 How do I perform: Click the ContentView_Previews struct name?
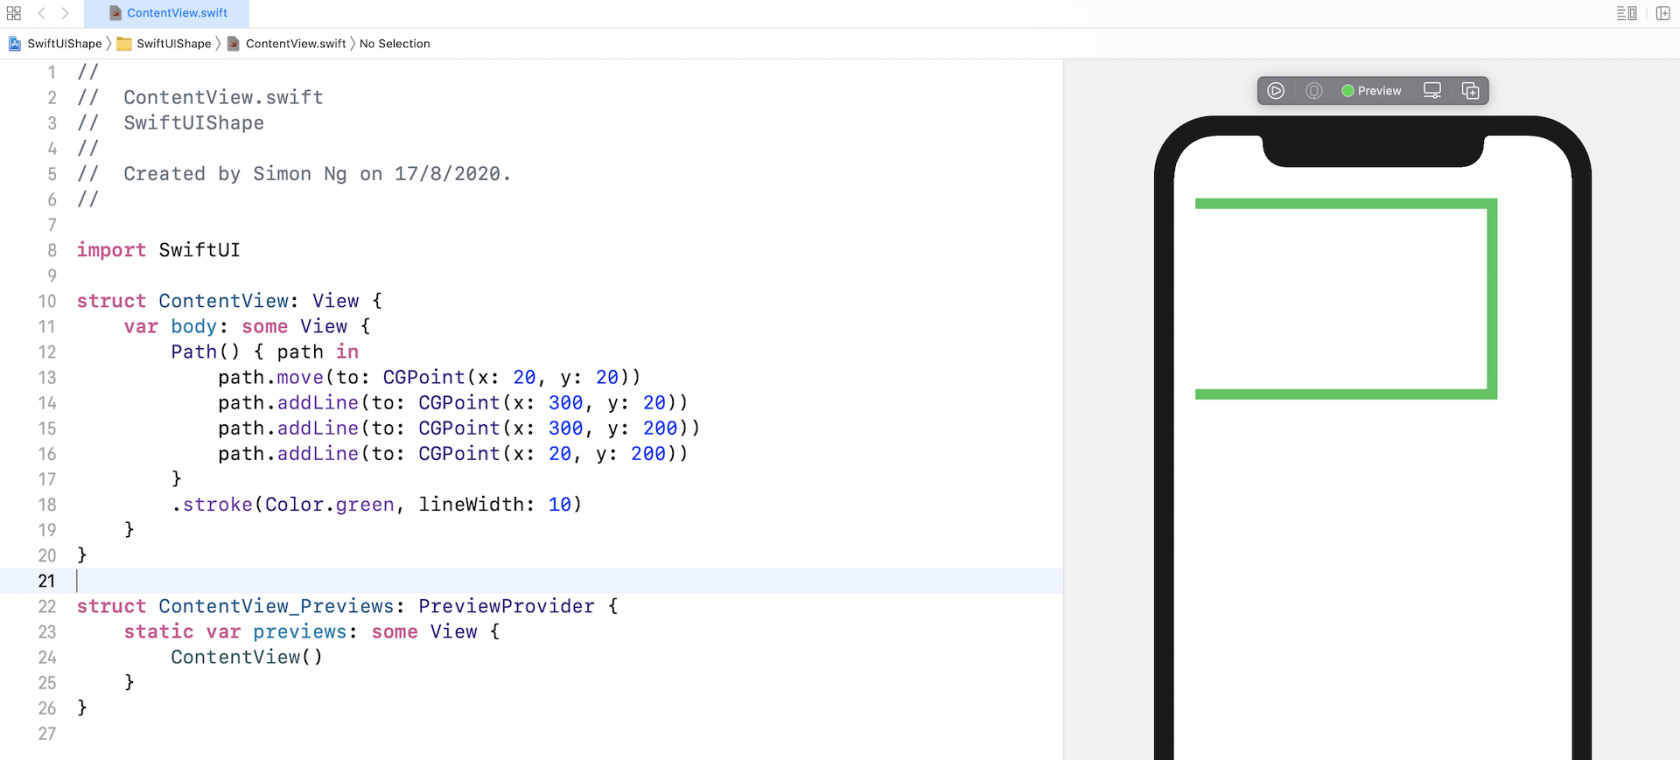tap(275, 607)
